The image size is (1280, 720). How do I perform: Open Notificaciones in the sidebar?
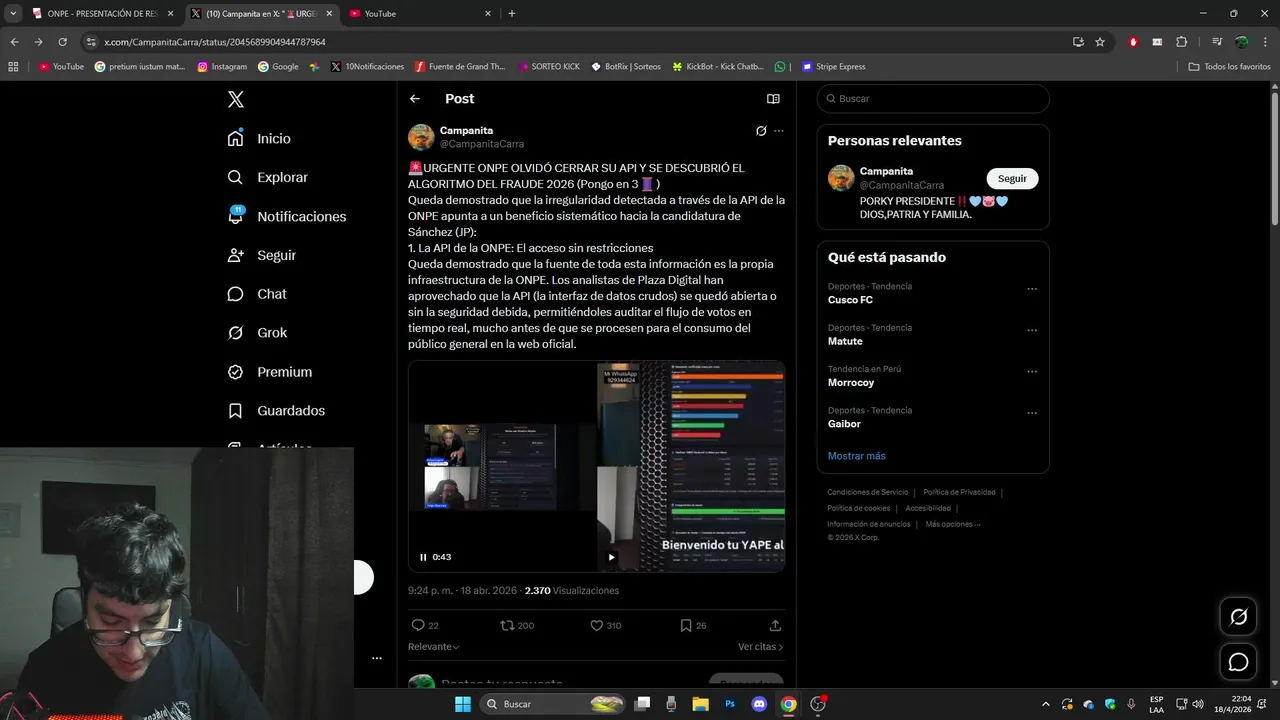coord(286,216)
